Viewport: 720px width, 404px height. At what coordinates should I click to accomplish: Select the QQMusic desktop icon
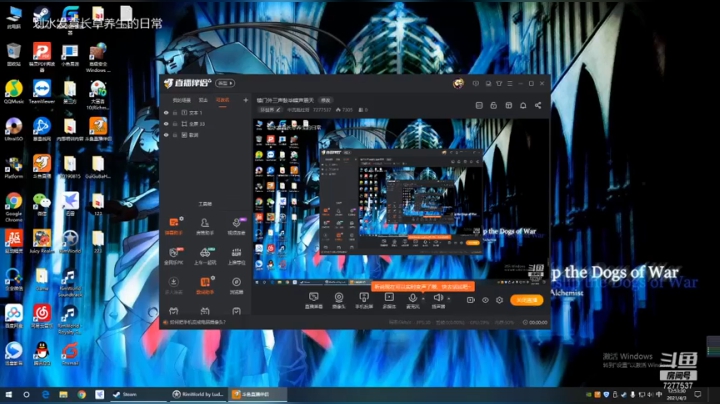[x=14, y=92]
